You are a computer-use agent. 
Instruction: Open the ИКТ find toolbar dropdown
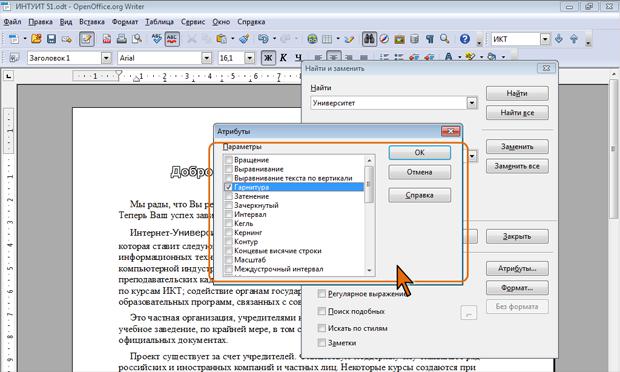(545, 39)
